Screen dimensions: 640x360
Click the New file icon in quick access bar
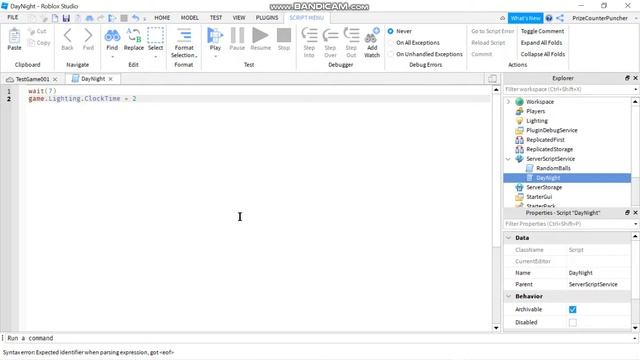pyautogui.click(x=55, y=18)
